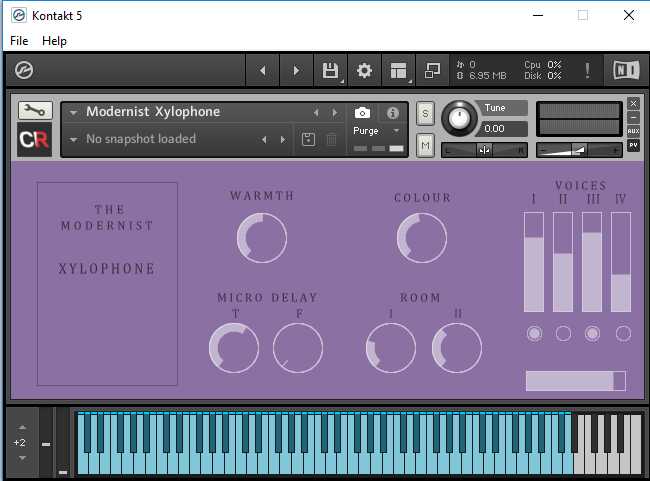Image resolution: width=650 pixels, height=481 pixels.
Task: Click the NI logo in the toolbar
Action: [626, 70]
